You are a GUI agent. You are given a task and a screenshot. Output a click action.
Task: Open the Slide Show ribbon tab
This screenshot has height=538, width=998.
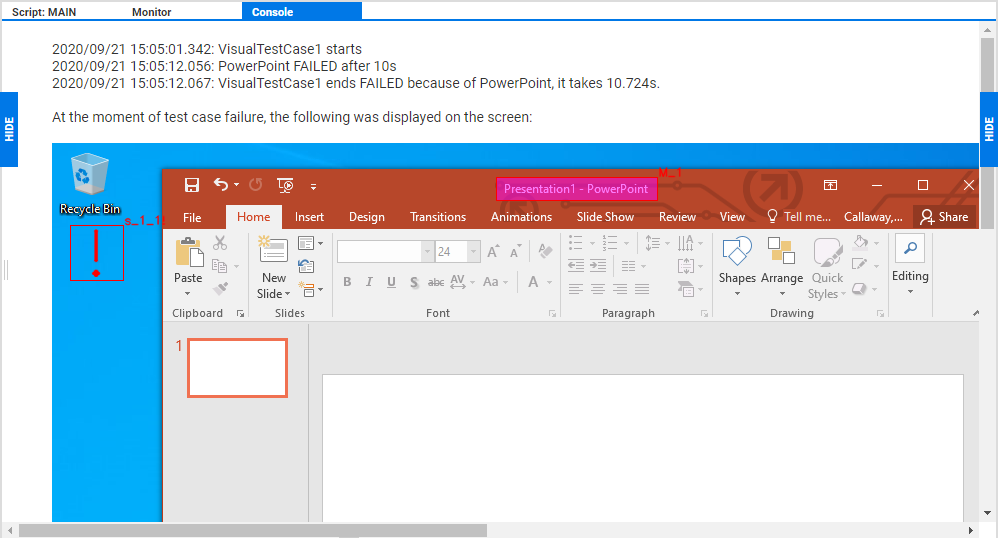pyautogui.click(x=605, y=217)
